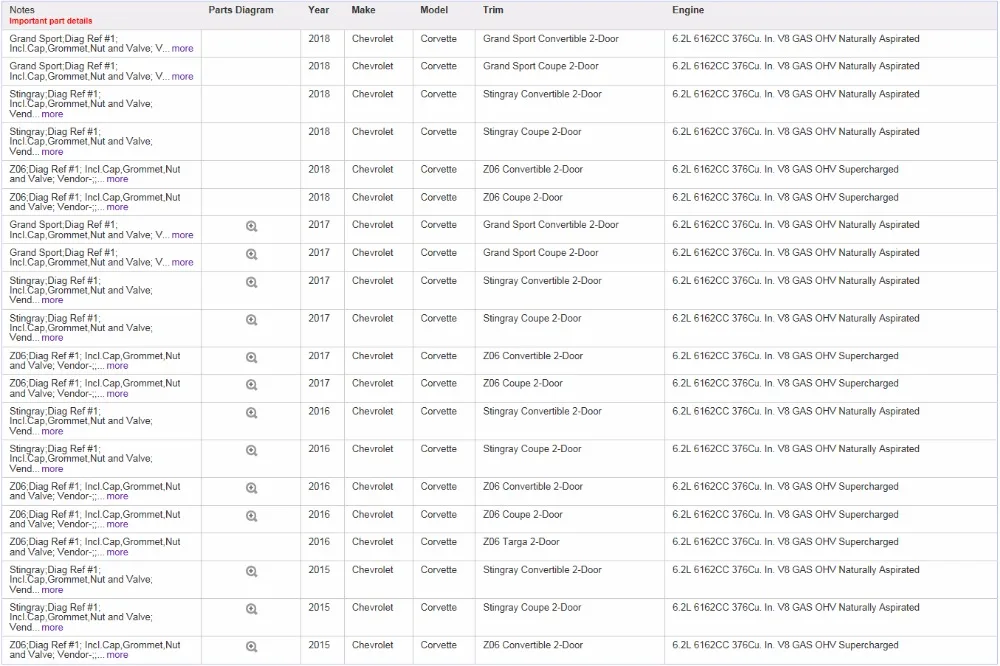Click the Model column header
Viewport: 1000px width, 666px height.
(434, 10)
